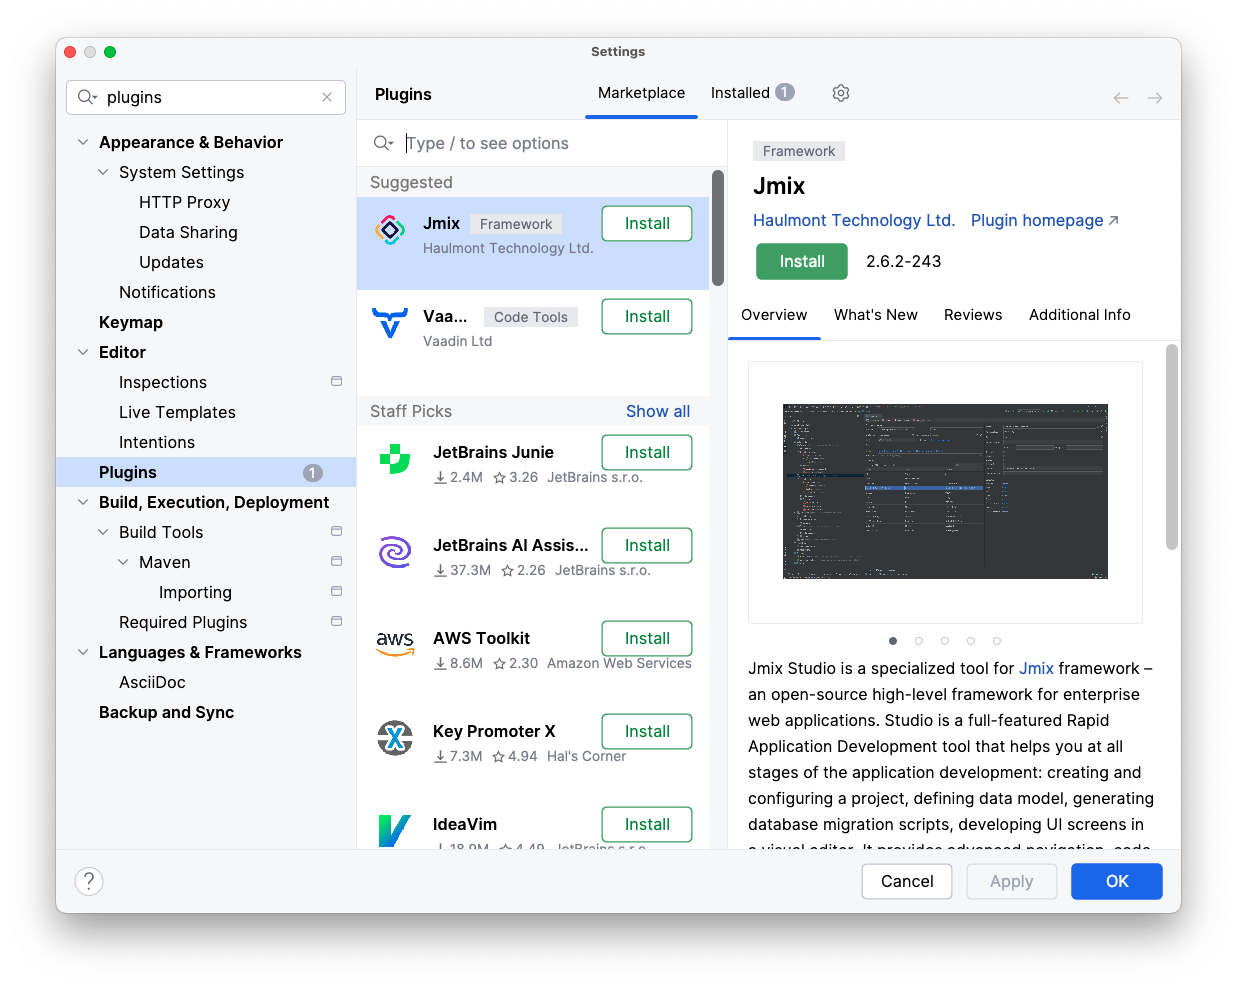The width and height of the screenshot is (1237, 987).
Task: Collapse the Languages & Frameworks section
Action: click(x=83, y=652)
